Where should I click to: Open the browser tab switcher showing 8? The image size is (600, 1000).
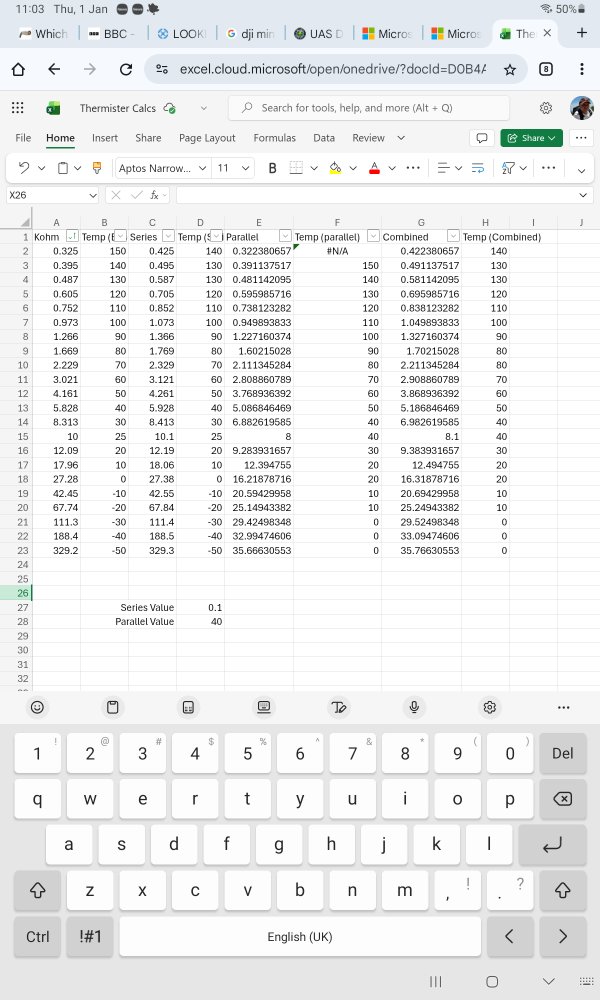coord(546,69)
